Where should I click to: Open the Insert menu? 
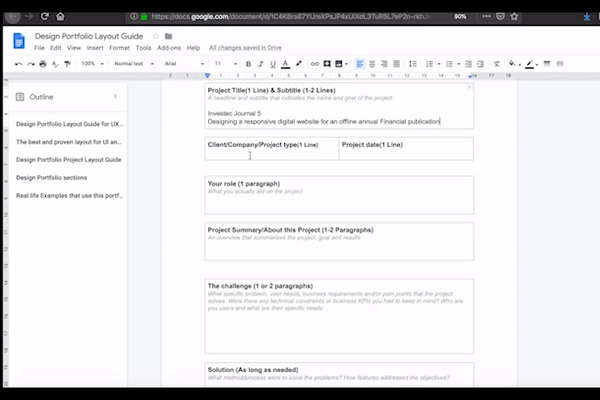click(94, 47)
